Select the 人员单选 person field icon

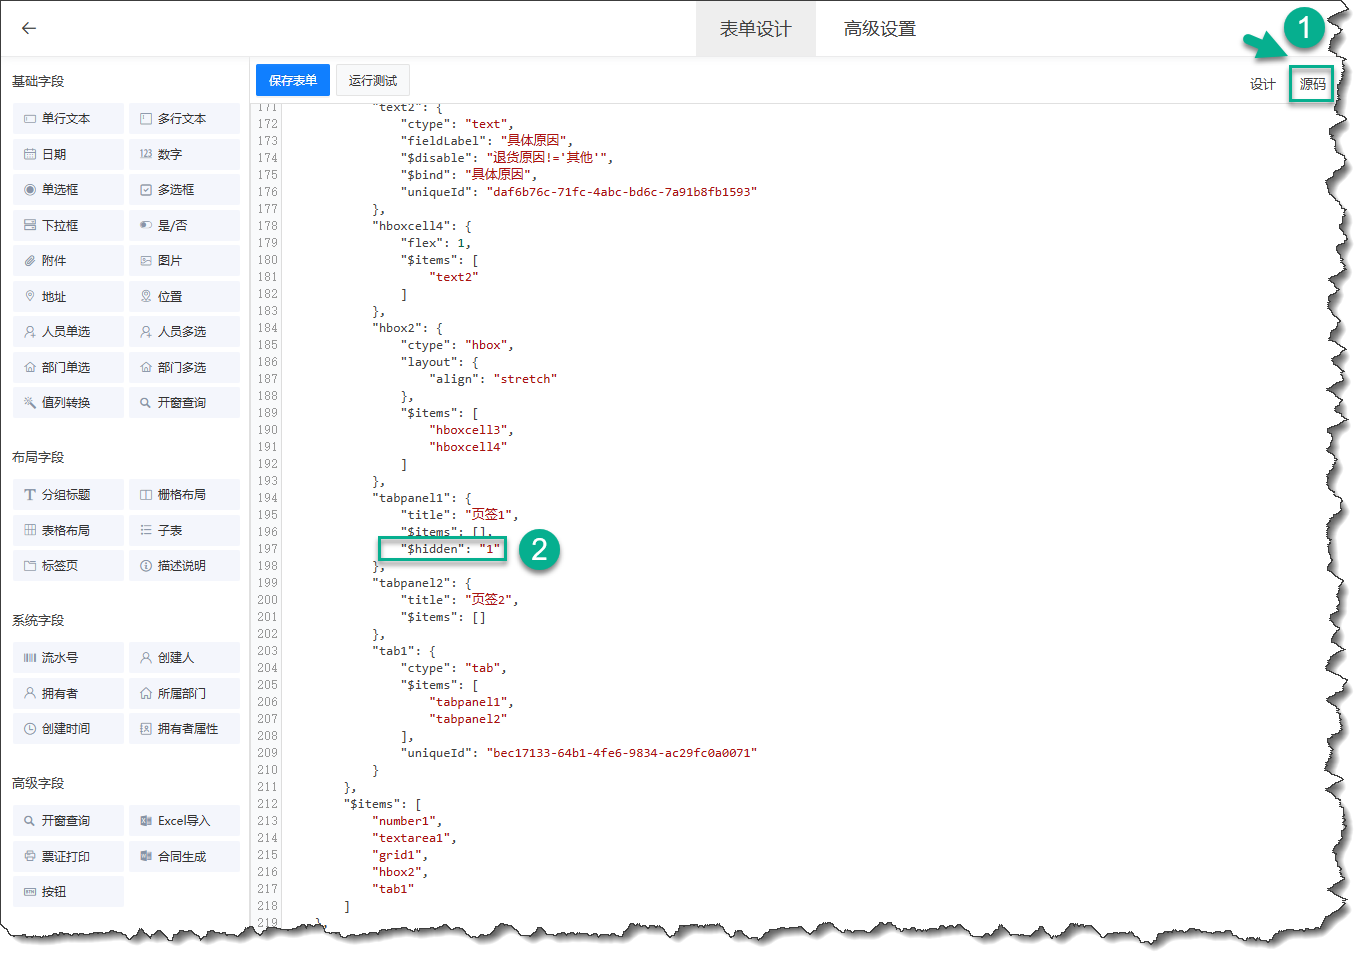click(30, 332)
